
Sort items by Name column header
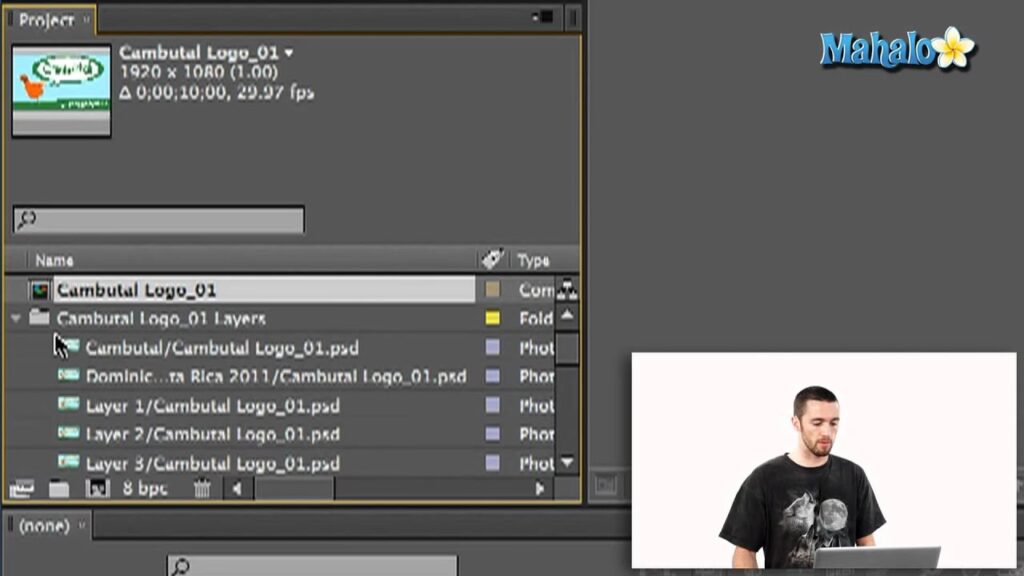tap(55, 260)
